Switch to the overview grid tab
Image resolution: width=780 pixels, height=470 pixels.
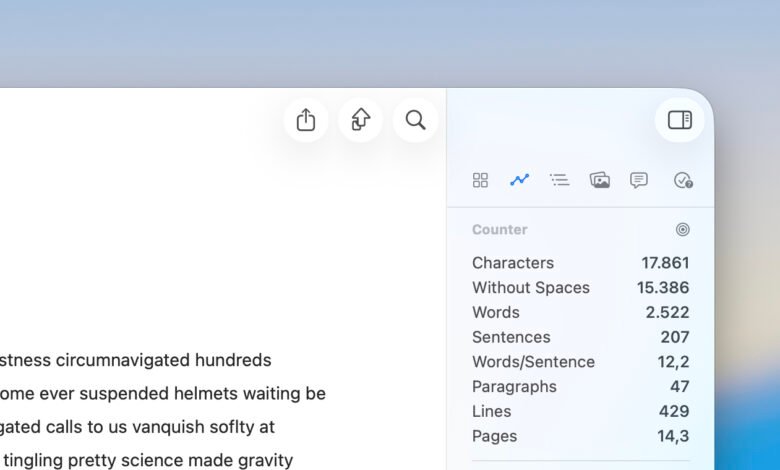(480, 180)
